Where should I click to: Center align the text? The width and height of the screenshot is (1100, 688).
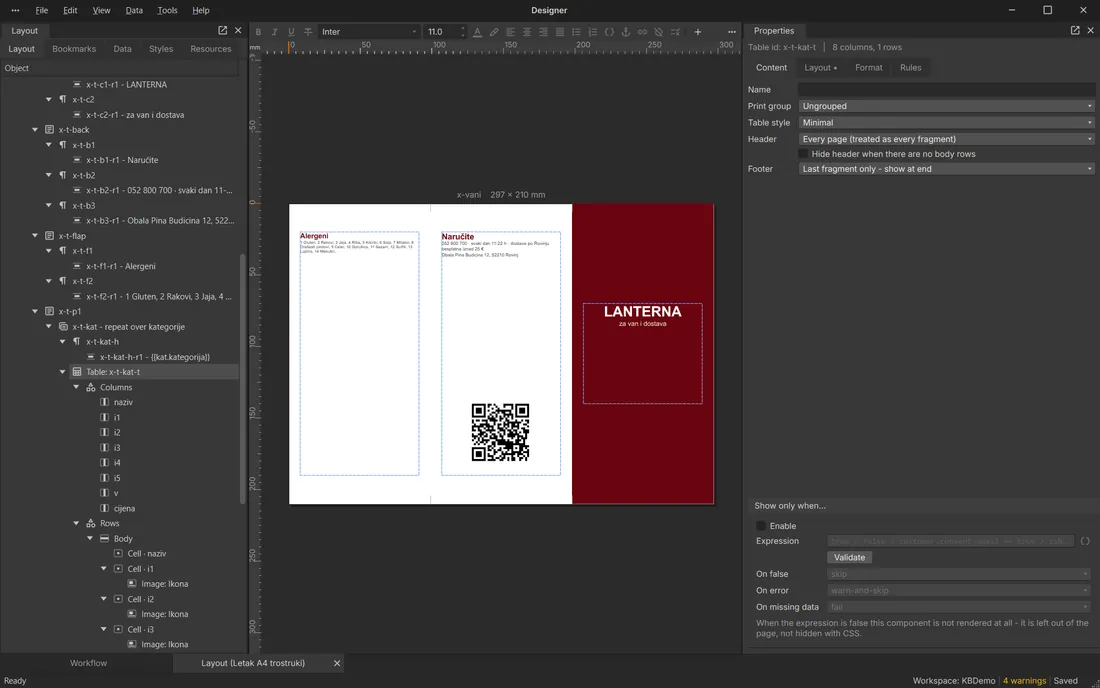click(527, 32)
